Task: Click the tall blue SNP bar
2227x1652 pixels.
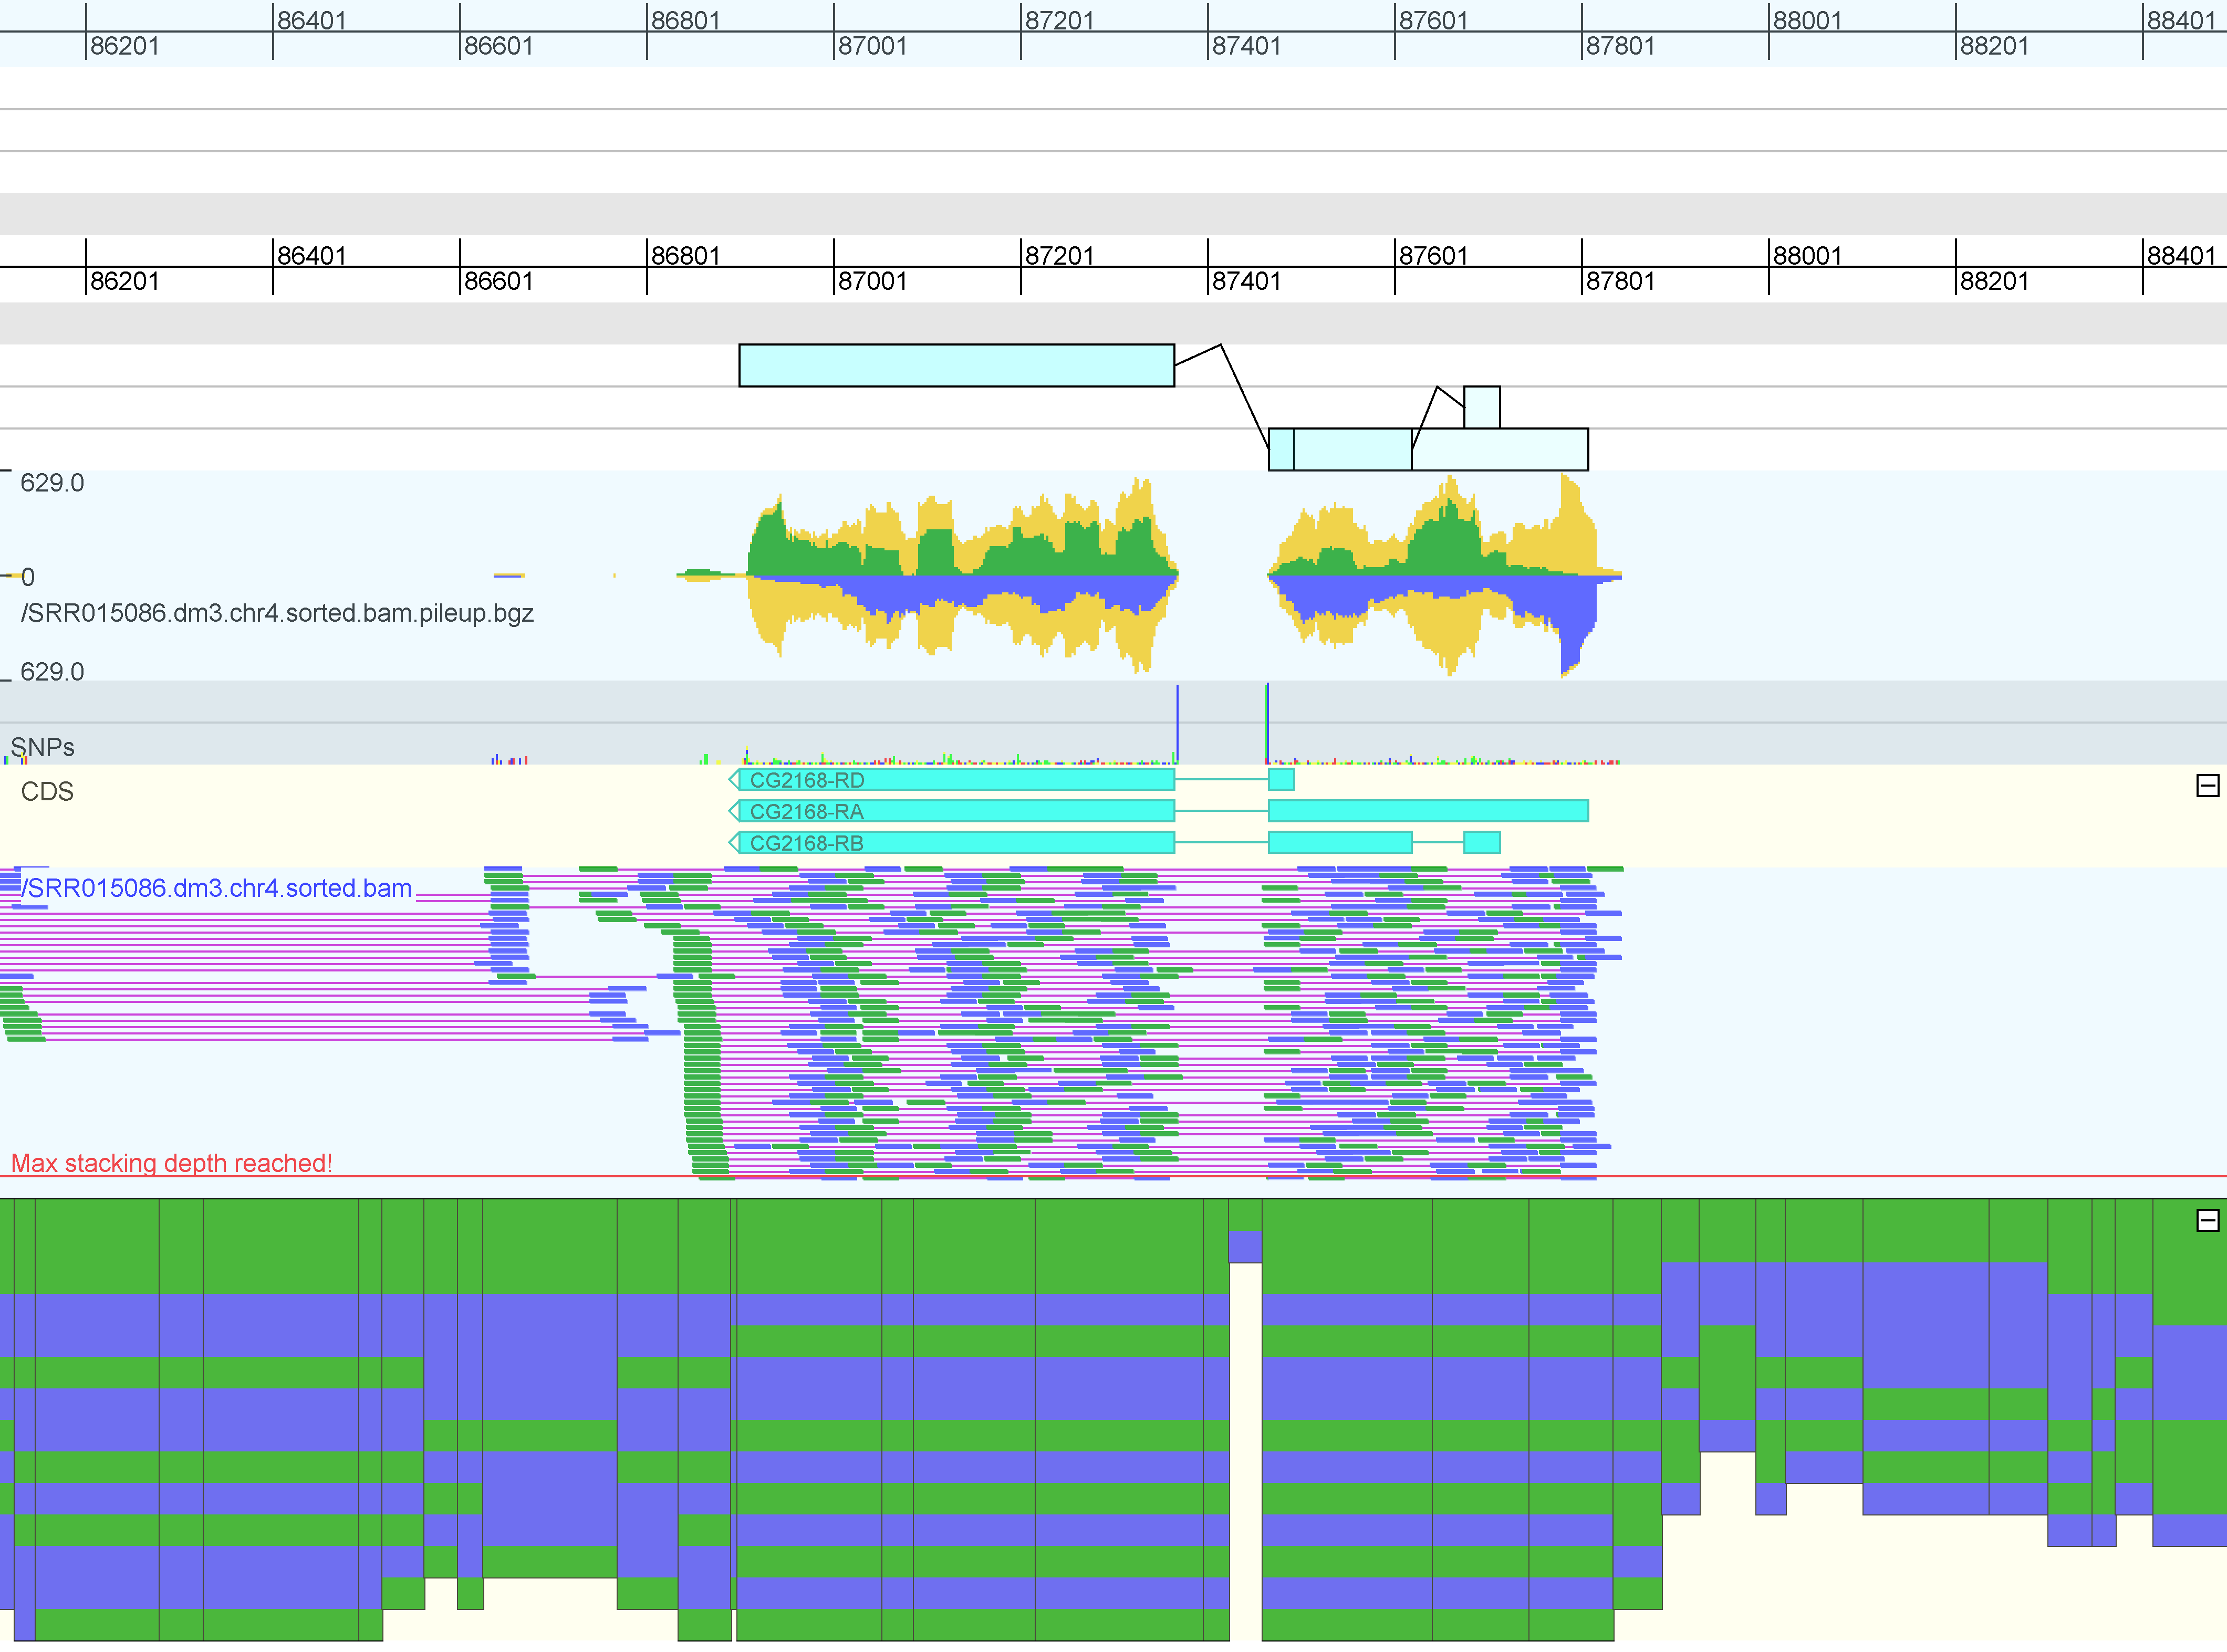Action: [1177, 722]
